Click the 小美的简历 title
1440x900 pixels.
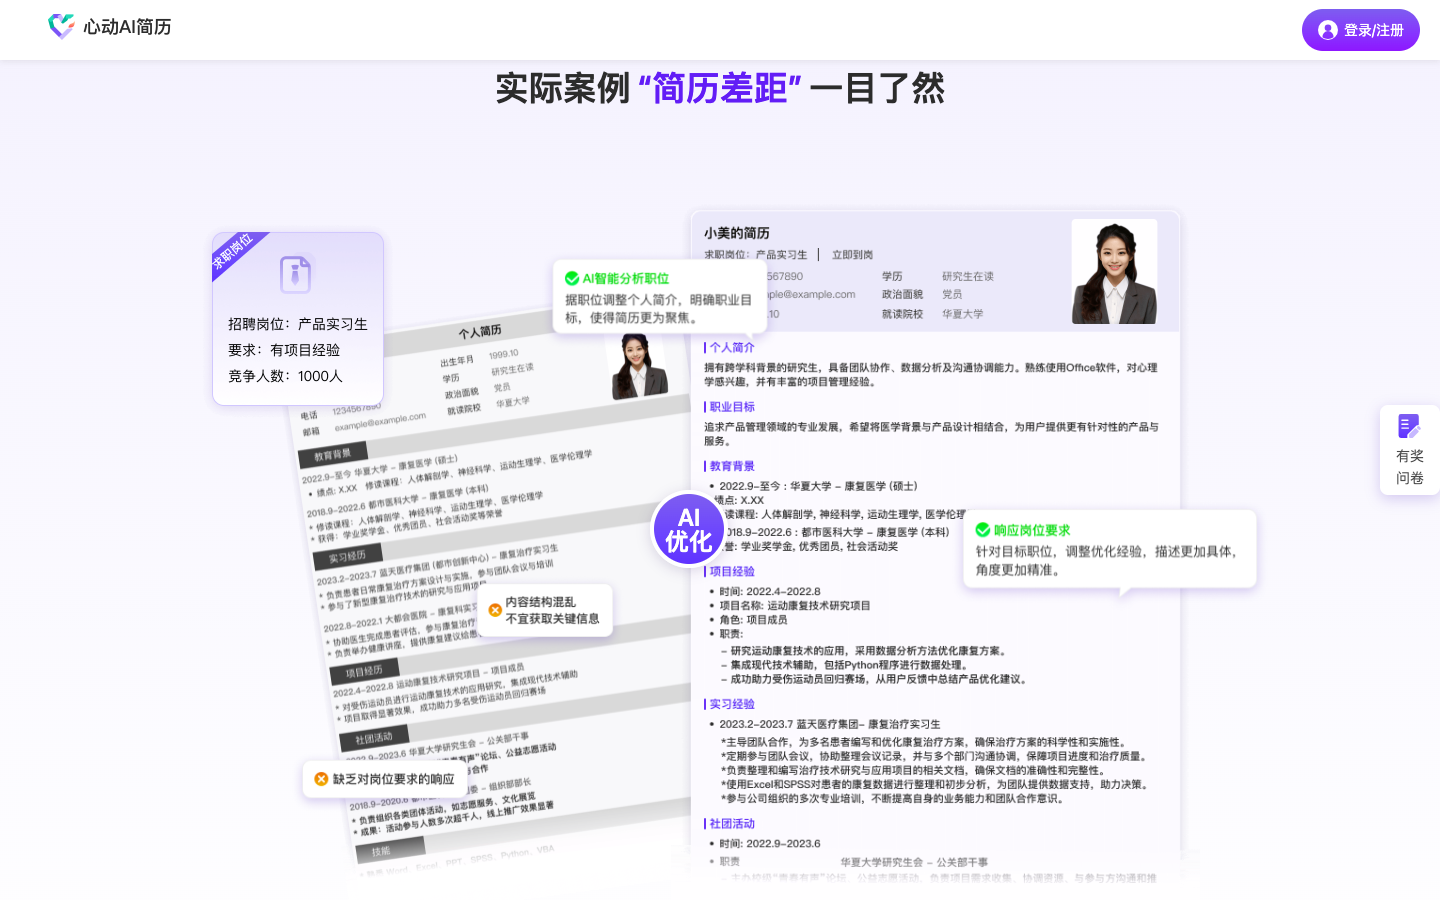(x=737, y=233)
